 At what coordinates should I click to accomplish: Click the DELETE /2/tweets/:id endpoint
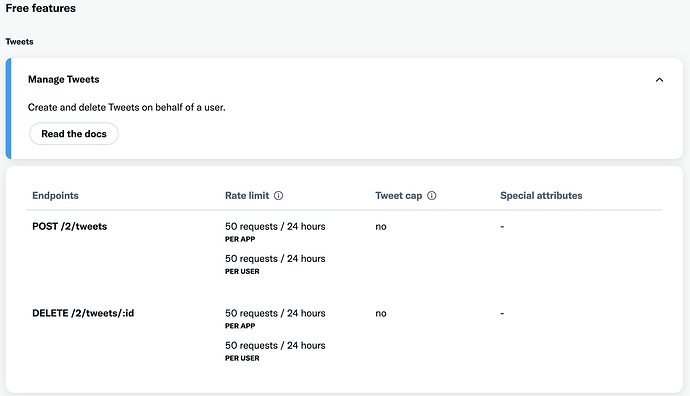tap(83, 313)
